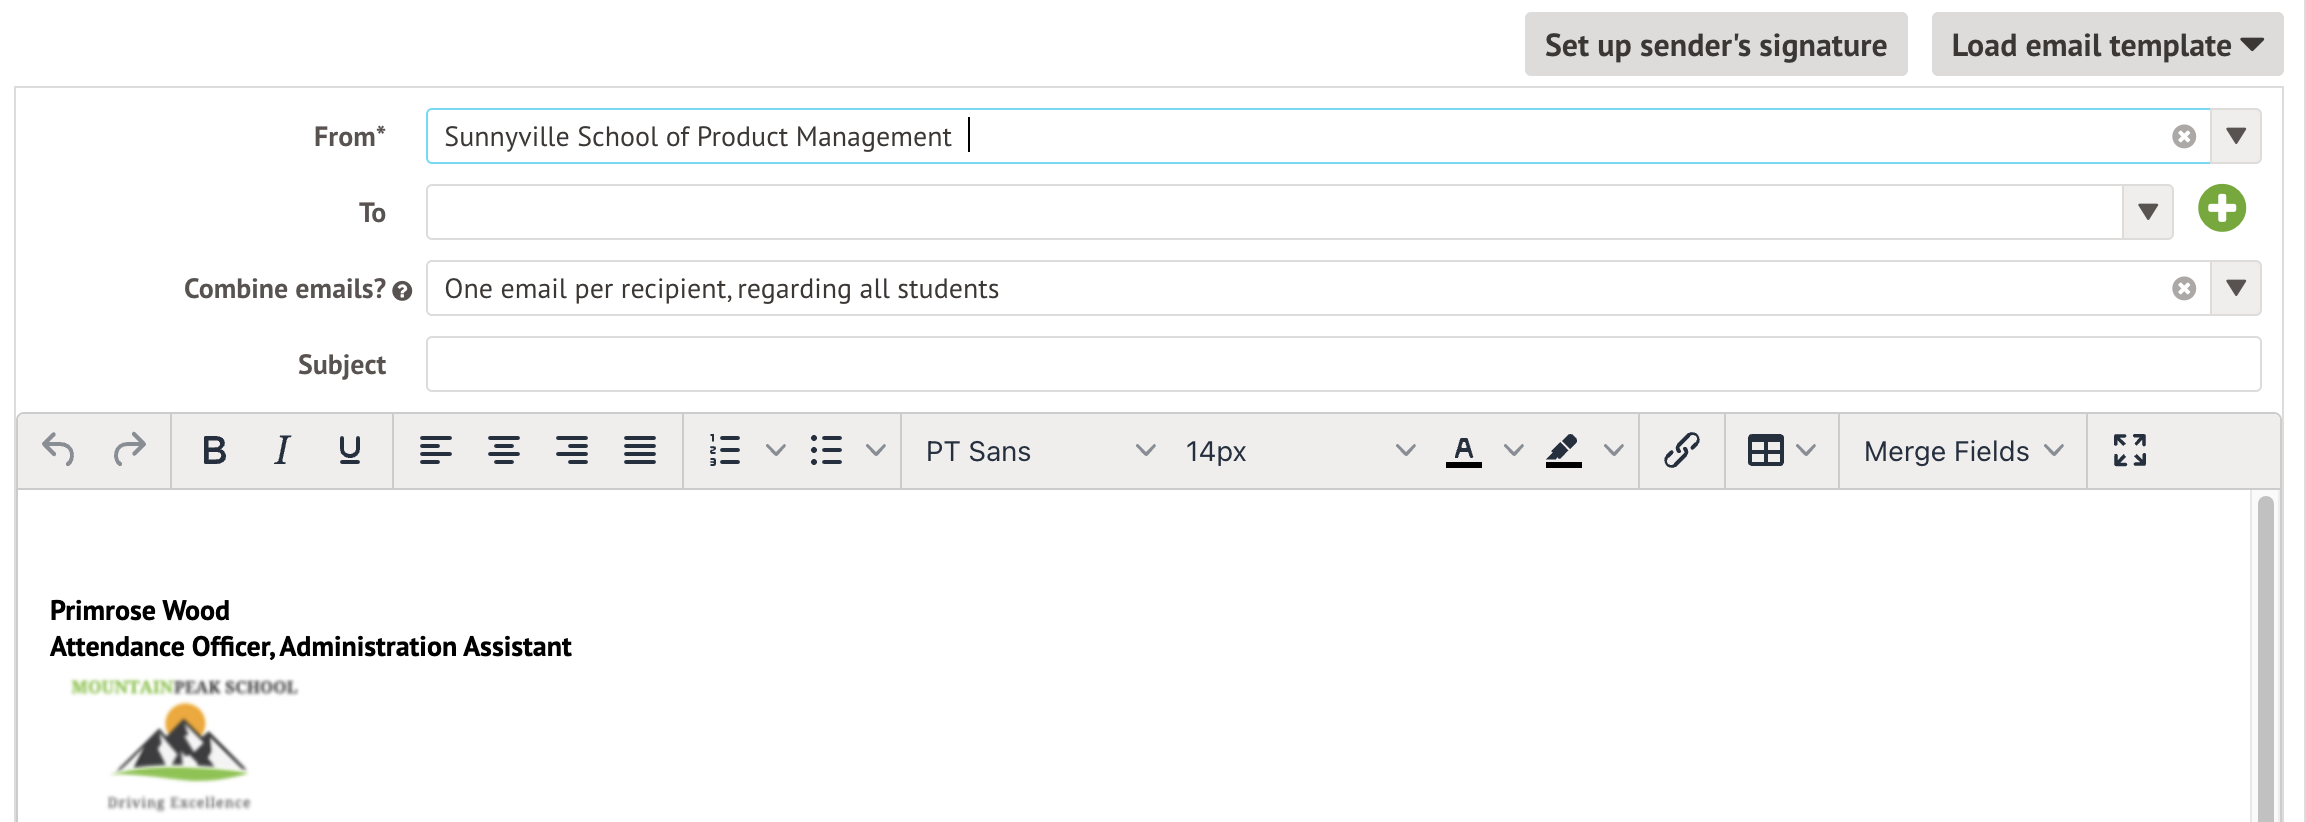Open Load email template menu
The height and width of the screenshot is (822, 2306).
[x=2106, y=45]
